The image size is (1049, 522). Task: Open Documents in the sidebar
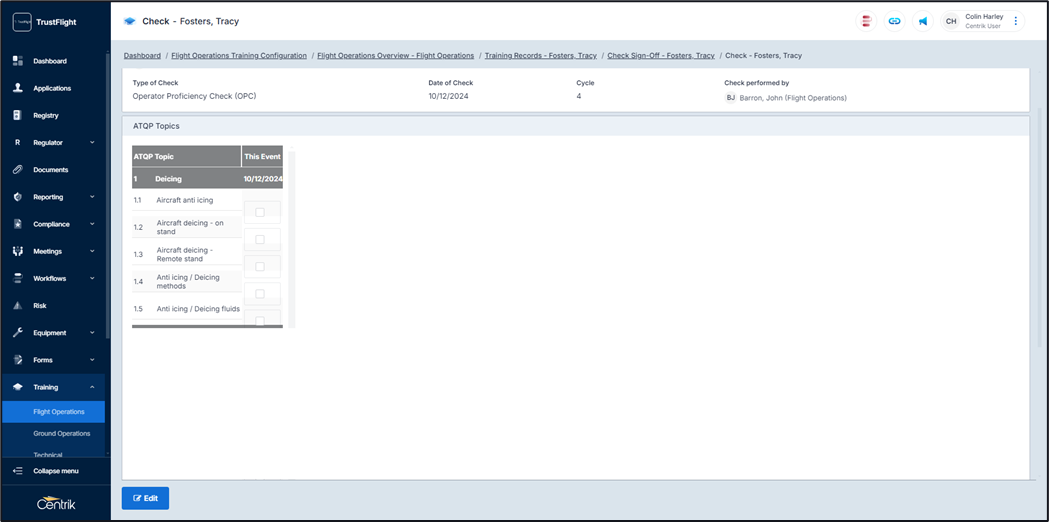50,170
